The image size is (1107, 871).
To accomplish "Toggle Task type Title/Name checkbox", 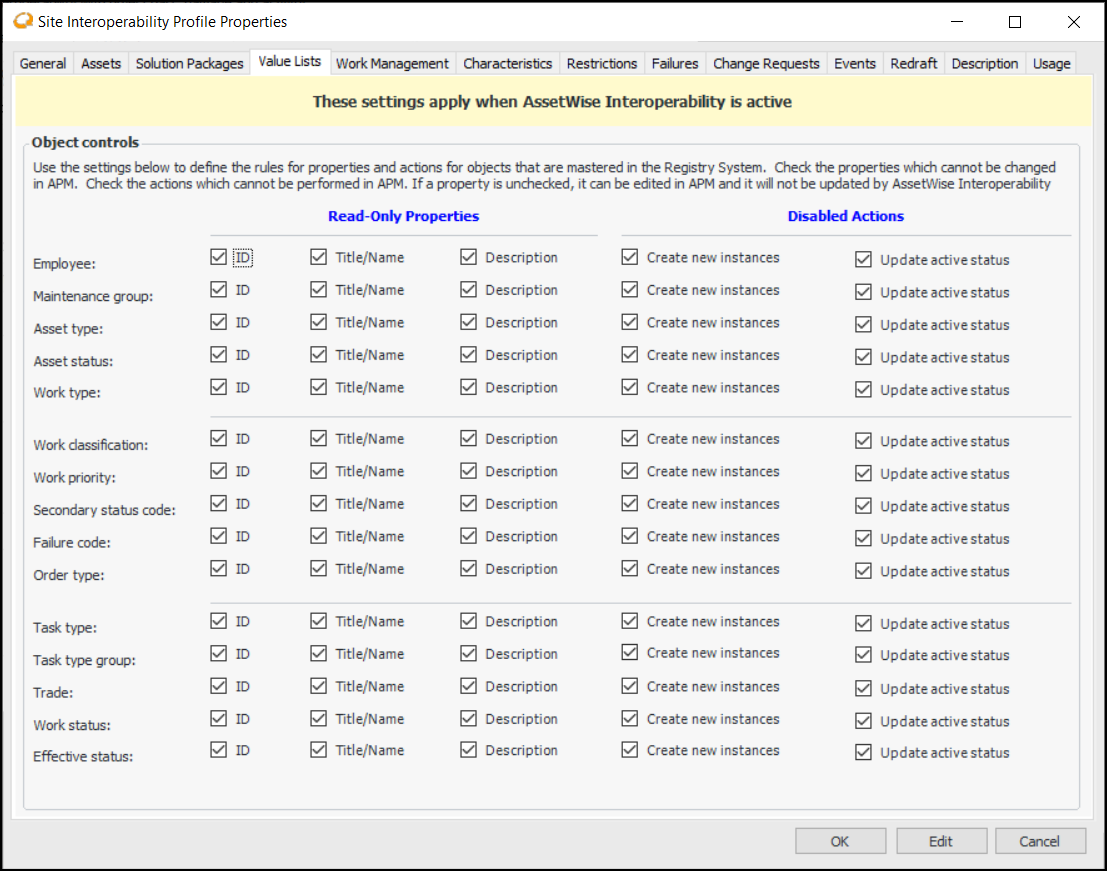I will 319,621.
